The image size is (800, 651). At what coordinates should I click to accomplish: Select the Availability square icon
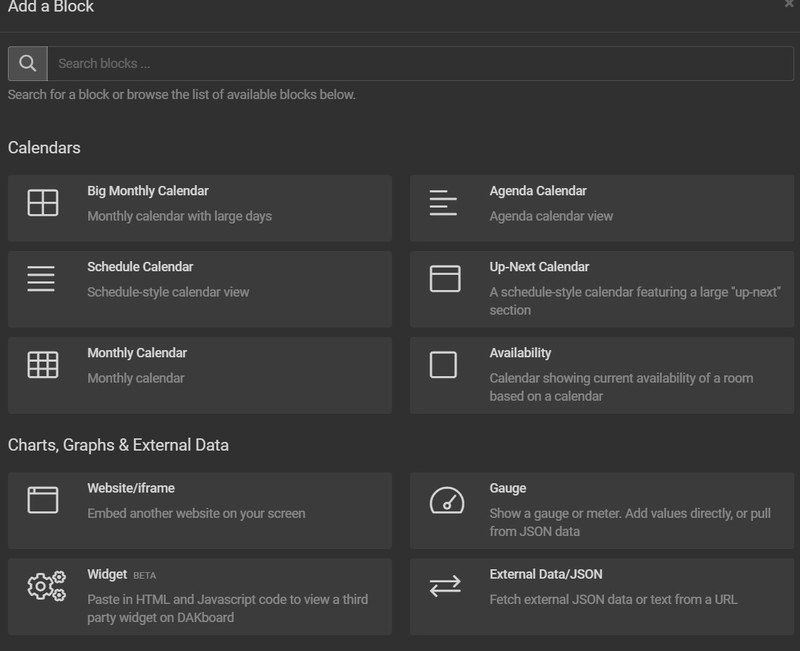click(x=443, y=365)
